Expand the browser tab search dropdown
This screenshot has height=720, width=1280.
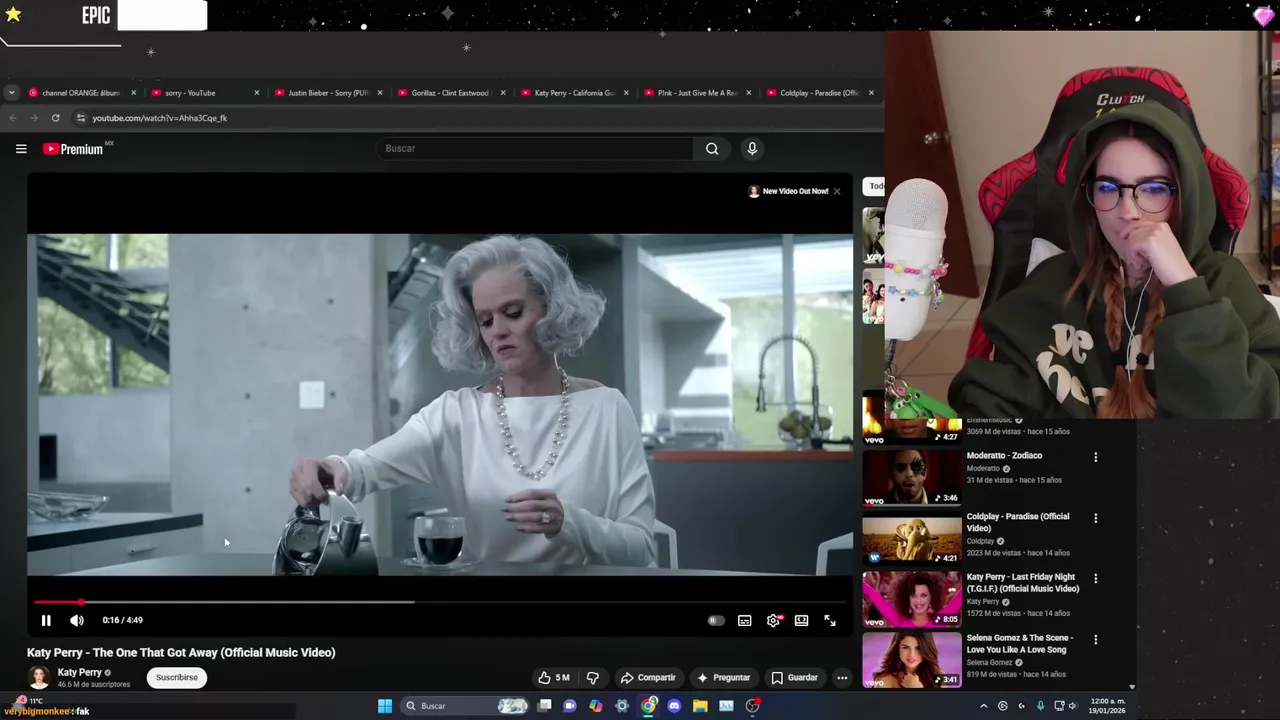(11, 93)
